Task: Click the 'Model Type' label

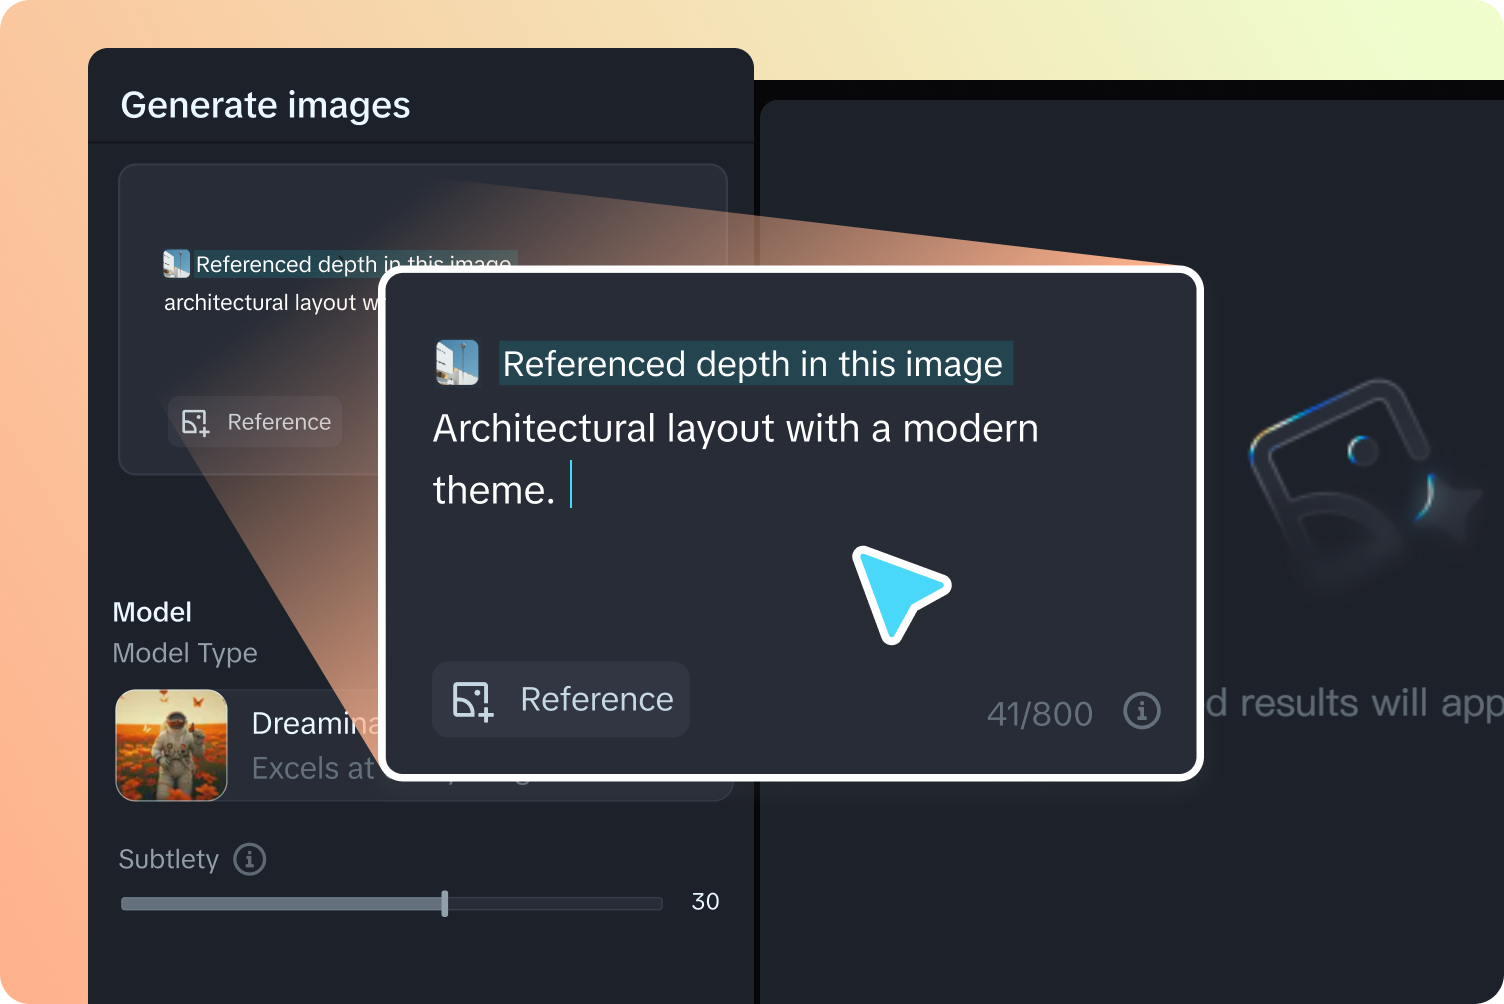Action: click(x=185, y=653)
